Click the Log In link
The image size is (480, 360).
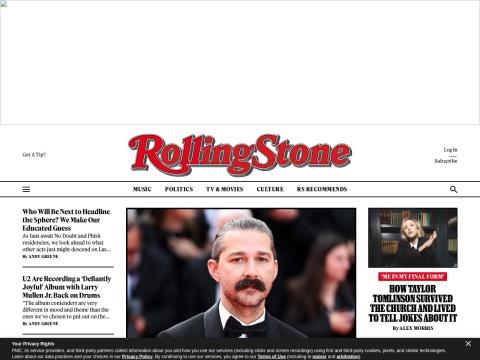pyautogui.click(x=450, y=150)
